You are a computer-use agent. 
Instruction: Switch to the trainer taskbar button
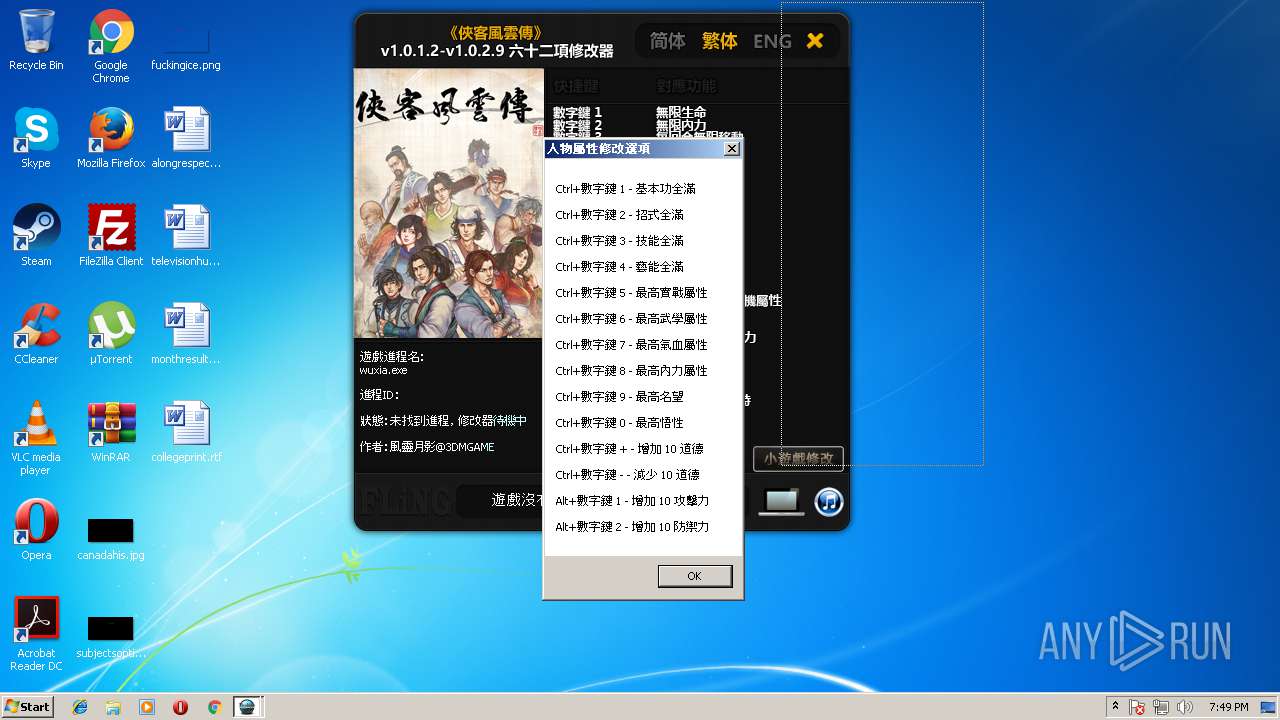pos(247,707)
